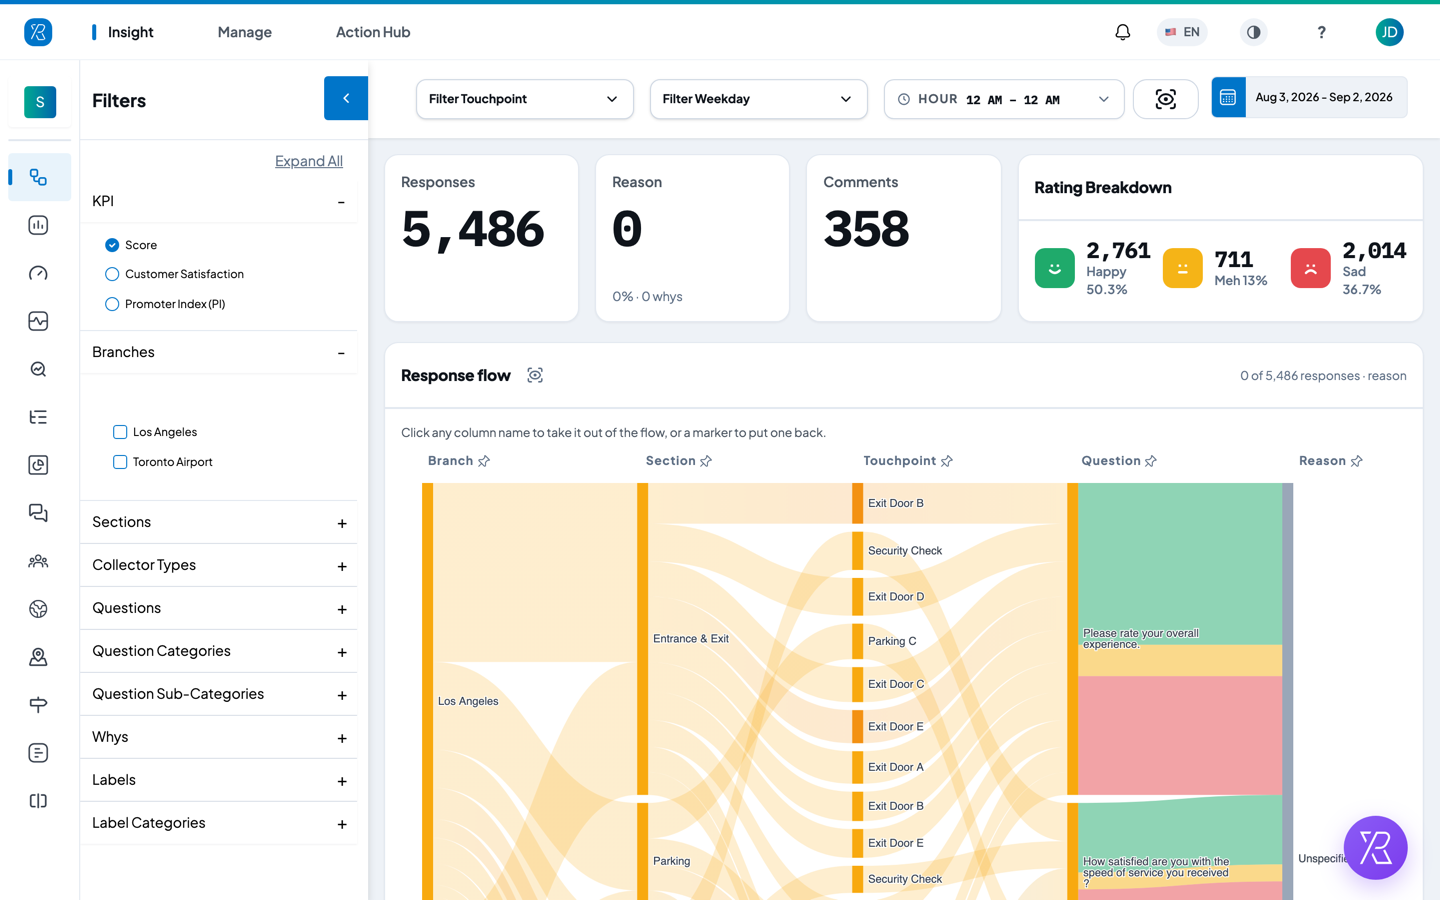Select the Customer Satisfaction radio button
Viewport: 1440px width, 900px height.
[x=112, y=274]
